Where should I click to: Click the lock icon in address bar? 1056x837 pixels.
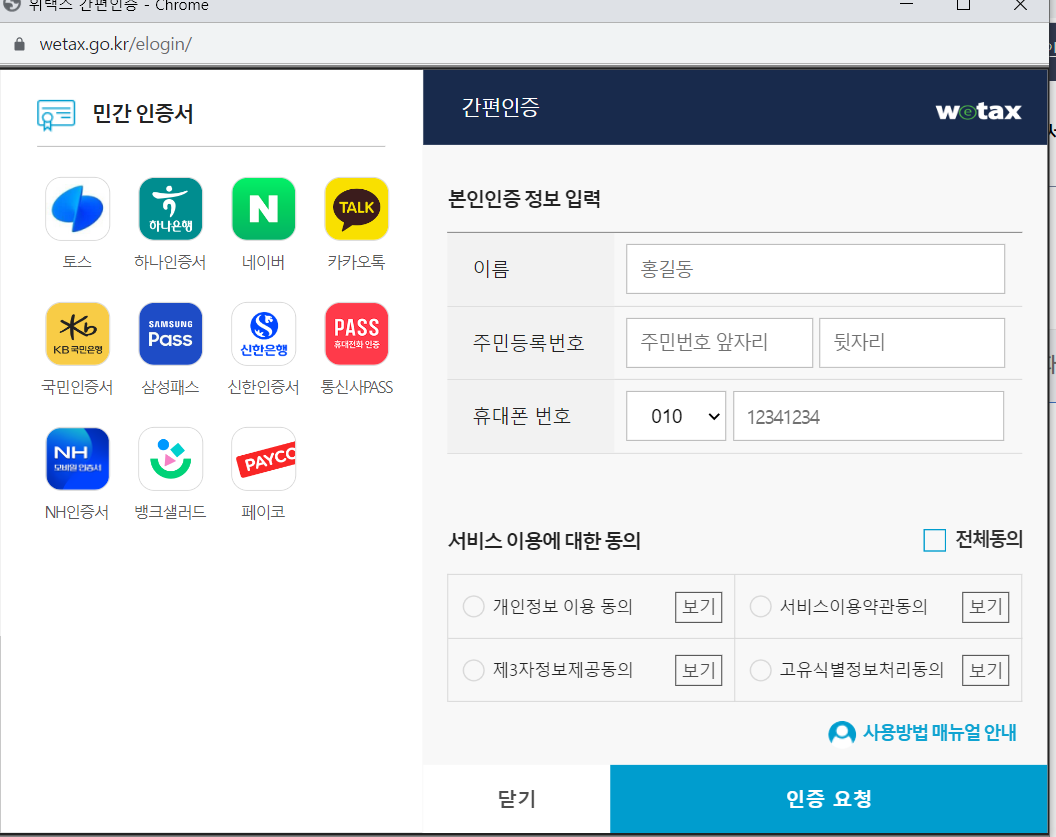tap(20, 44)
